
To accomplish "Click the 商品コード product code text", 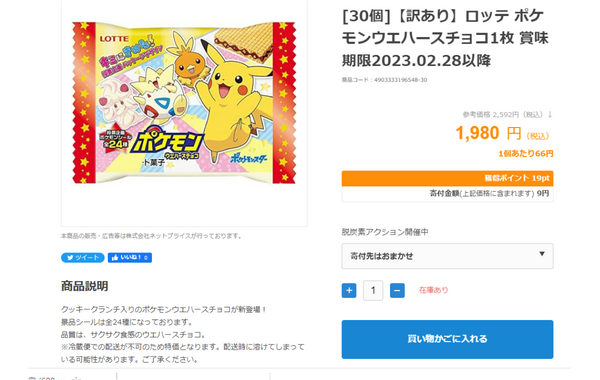I will click(x=384, y=80).
